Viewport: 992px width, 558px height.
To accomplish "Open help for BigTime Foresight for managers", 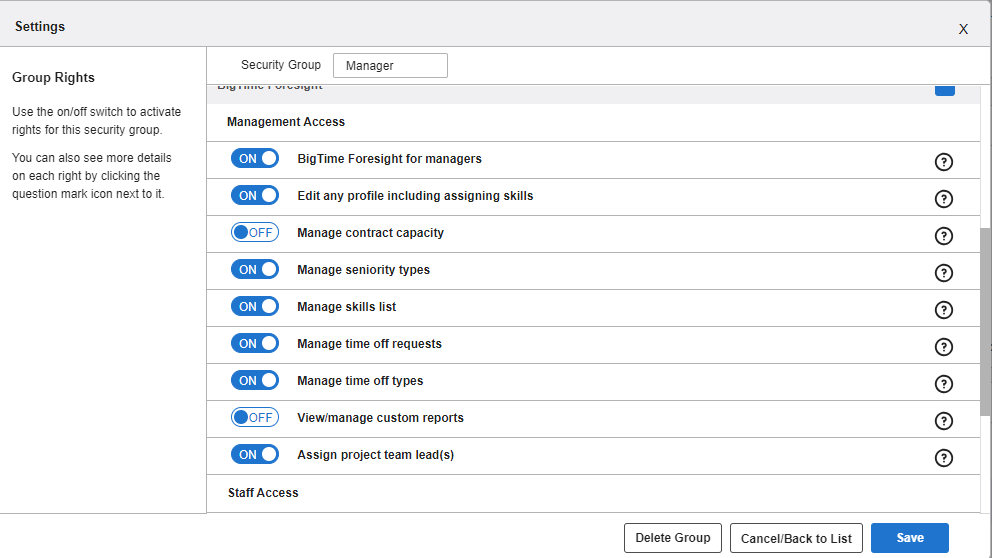I will pyautogui.click(x=943, y=162).
